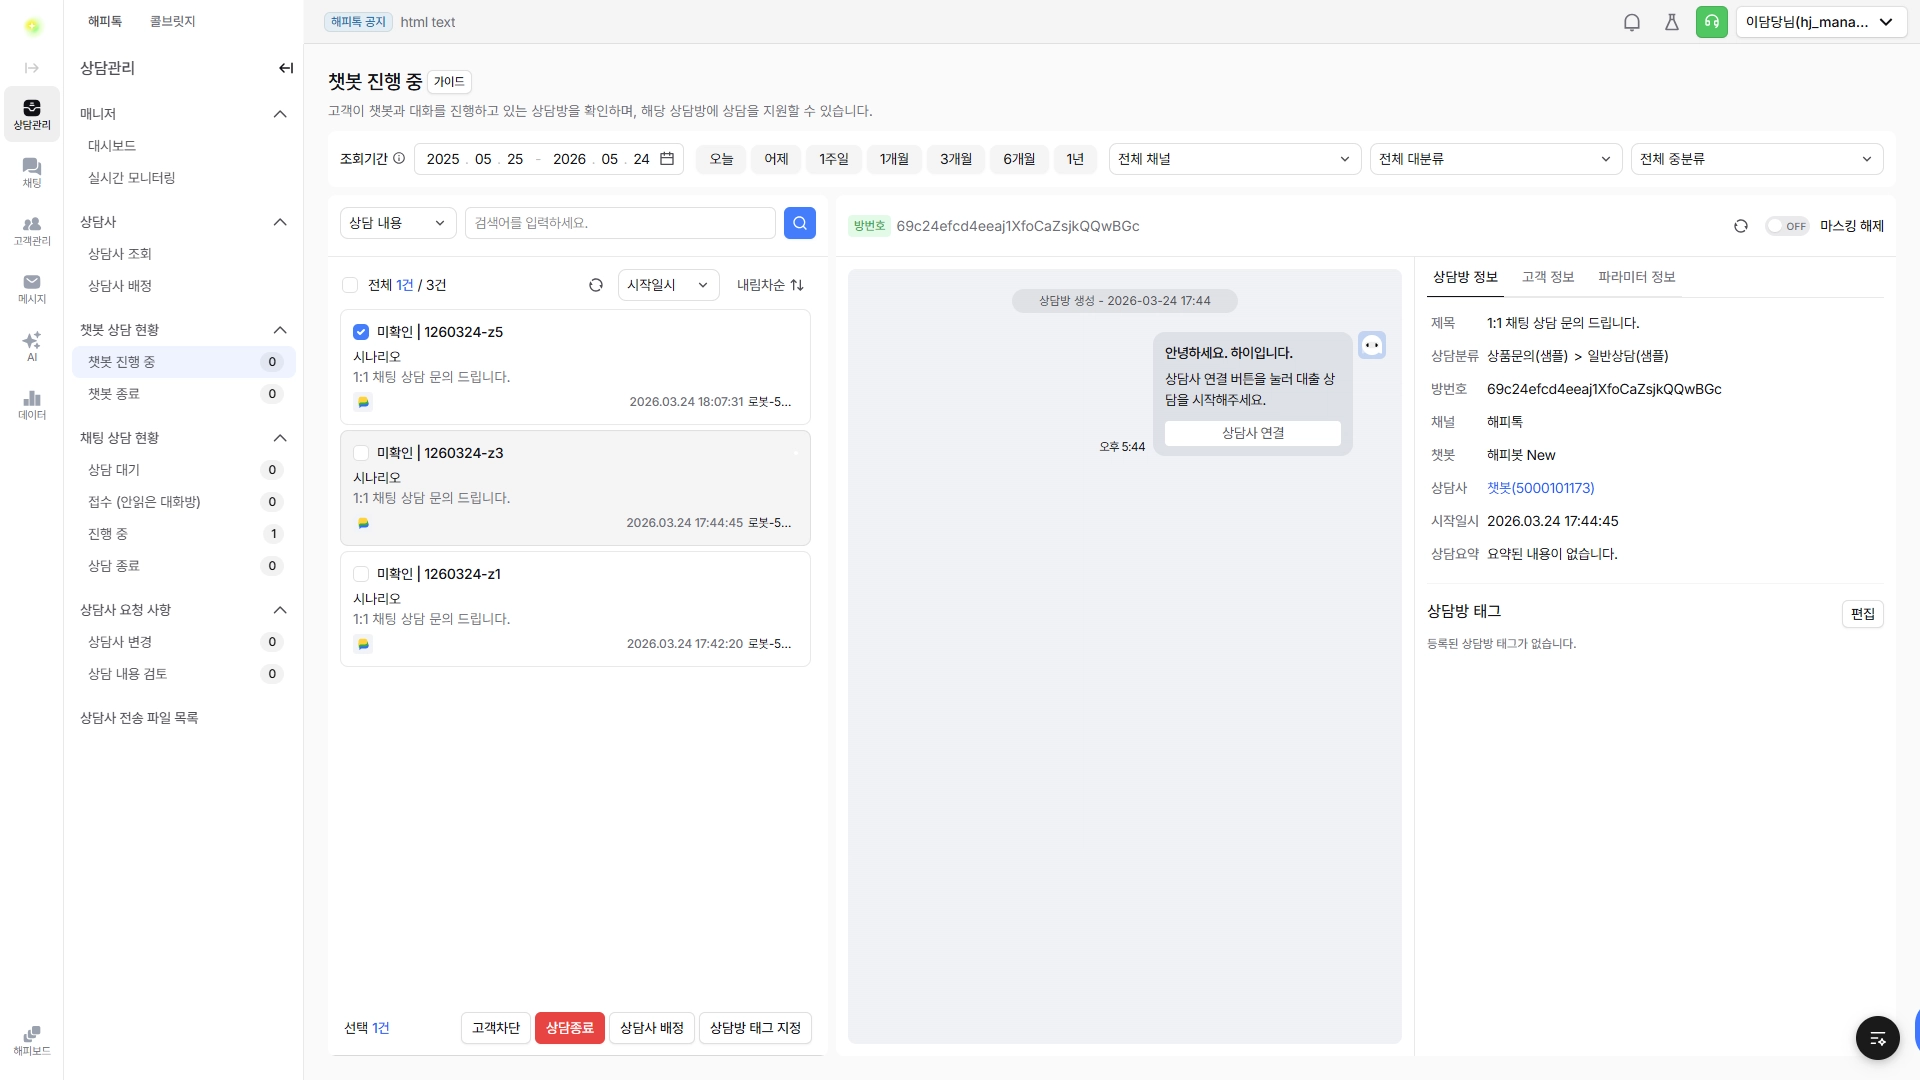Select the 해피톡 top tab

coord(105,21)
